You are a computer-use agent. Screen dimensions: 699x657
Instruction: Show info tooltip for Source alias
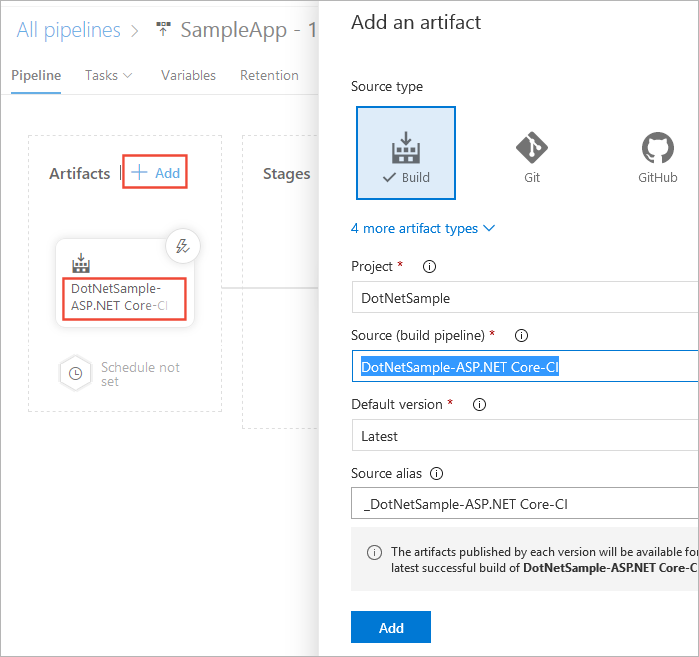tap(436, 473)
